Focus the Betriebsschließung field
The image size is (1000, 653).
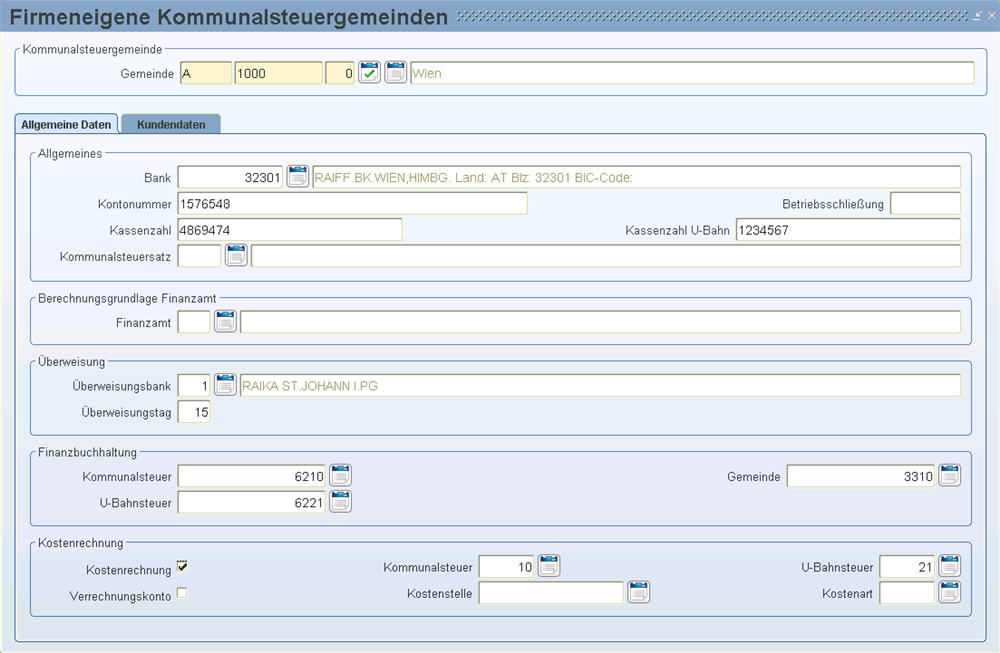924,204
